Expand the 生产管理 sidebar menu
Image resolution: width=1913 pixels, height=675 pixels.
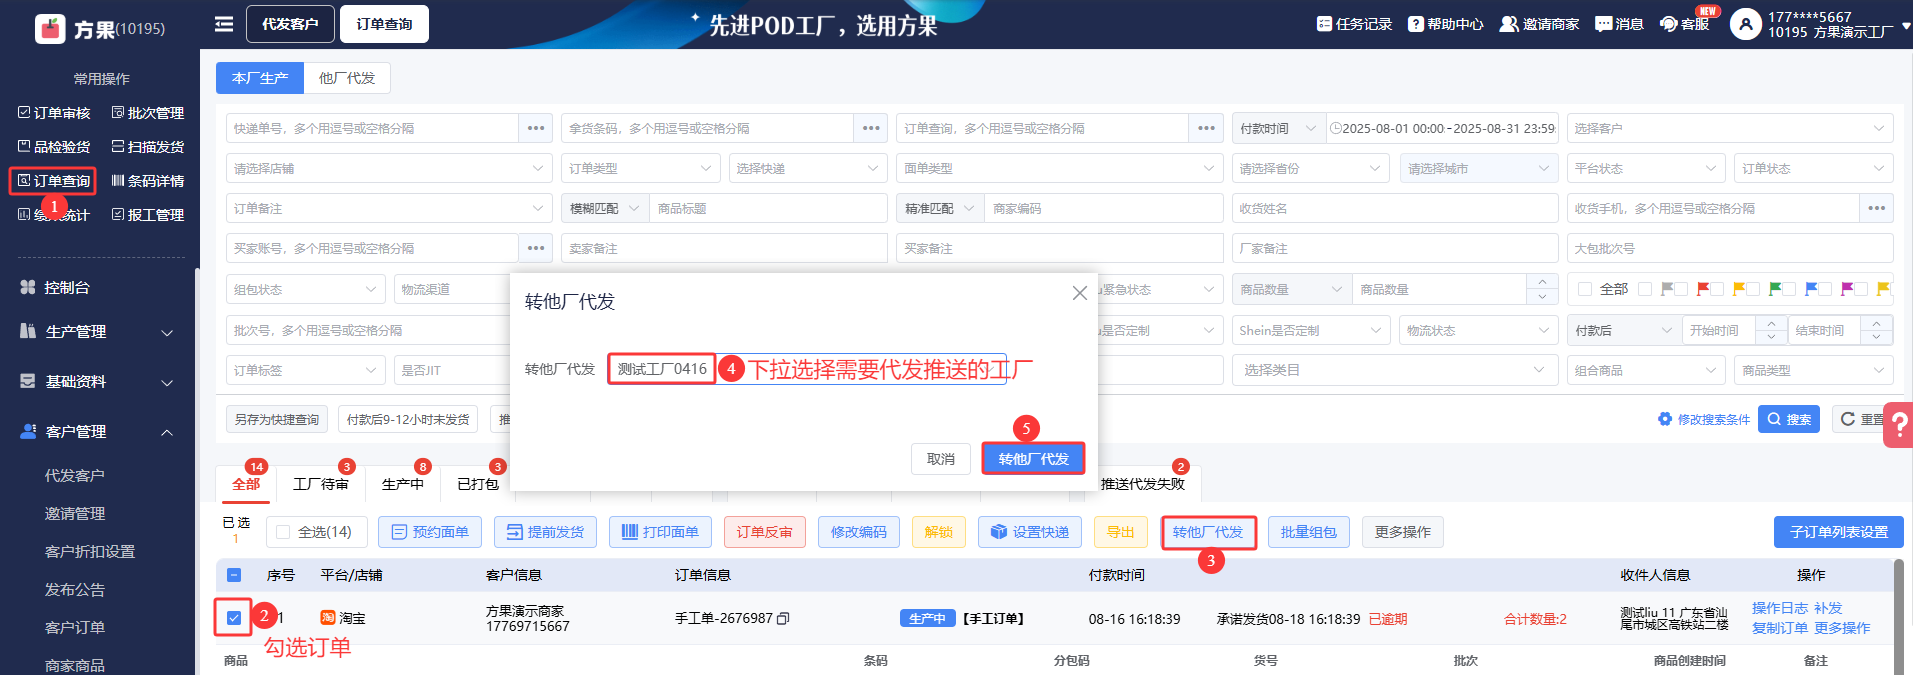tap(97, 331)
